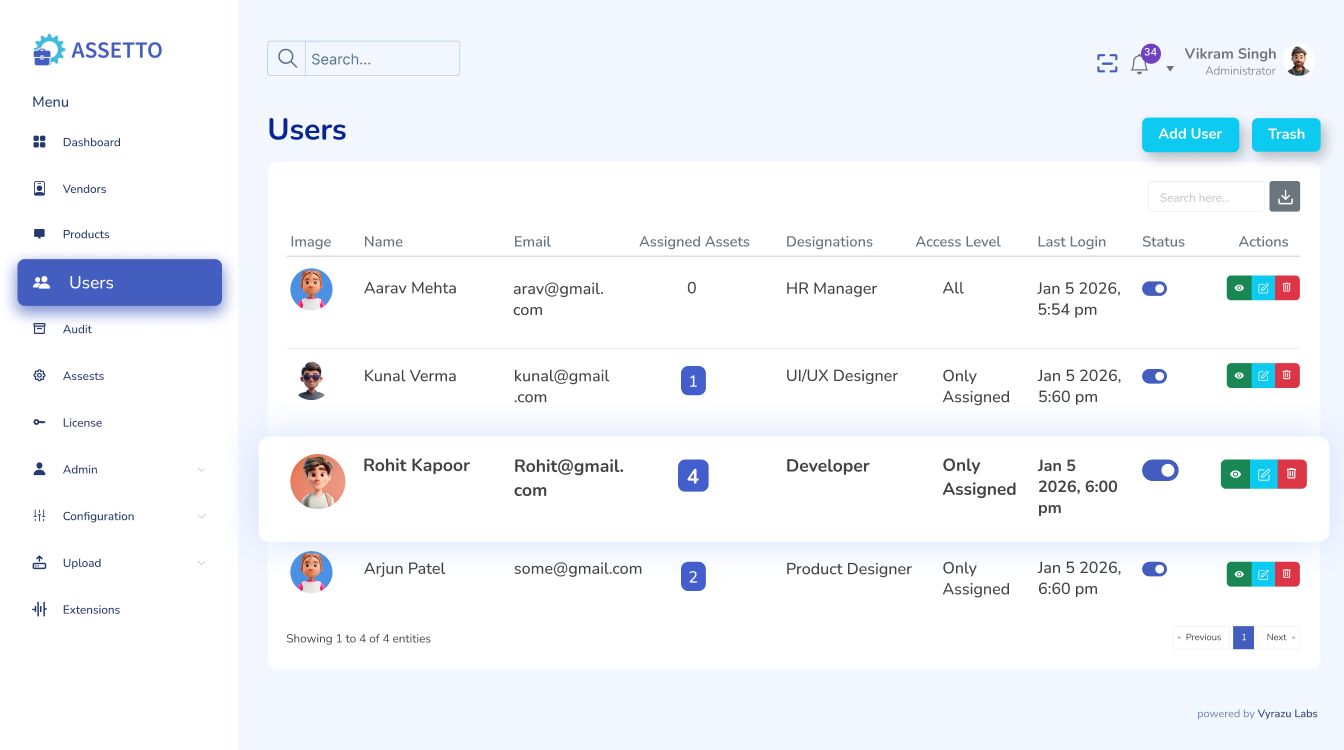Click the table 'Search here' field
Image resolution: width=1344 pixels, height=750 pixels.
pyautogui.click(x=1205, y=197)
